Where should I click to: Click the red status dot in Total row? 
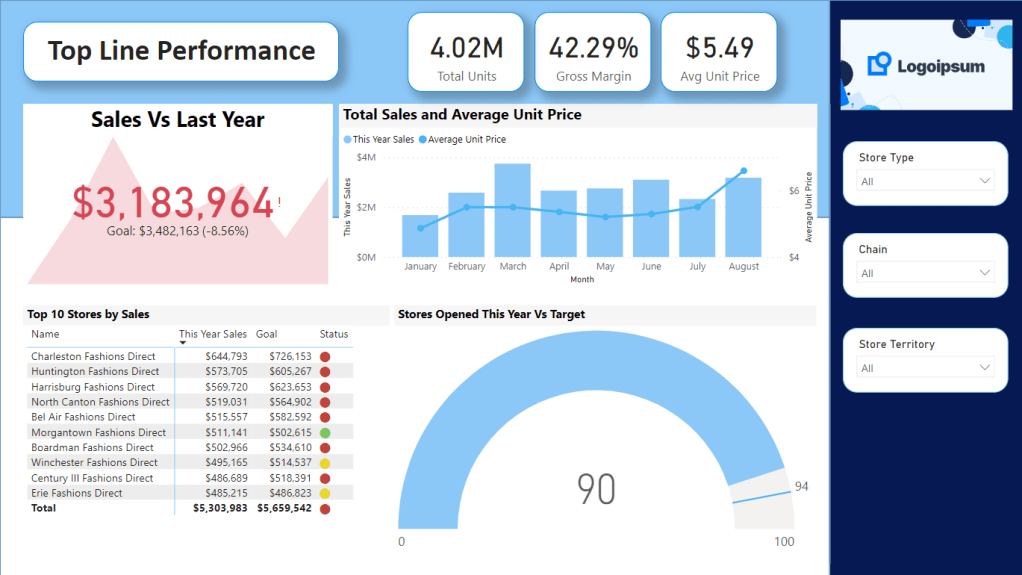(x=325, y=509)
